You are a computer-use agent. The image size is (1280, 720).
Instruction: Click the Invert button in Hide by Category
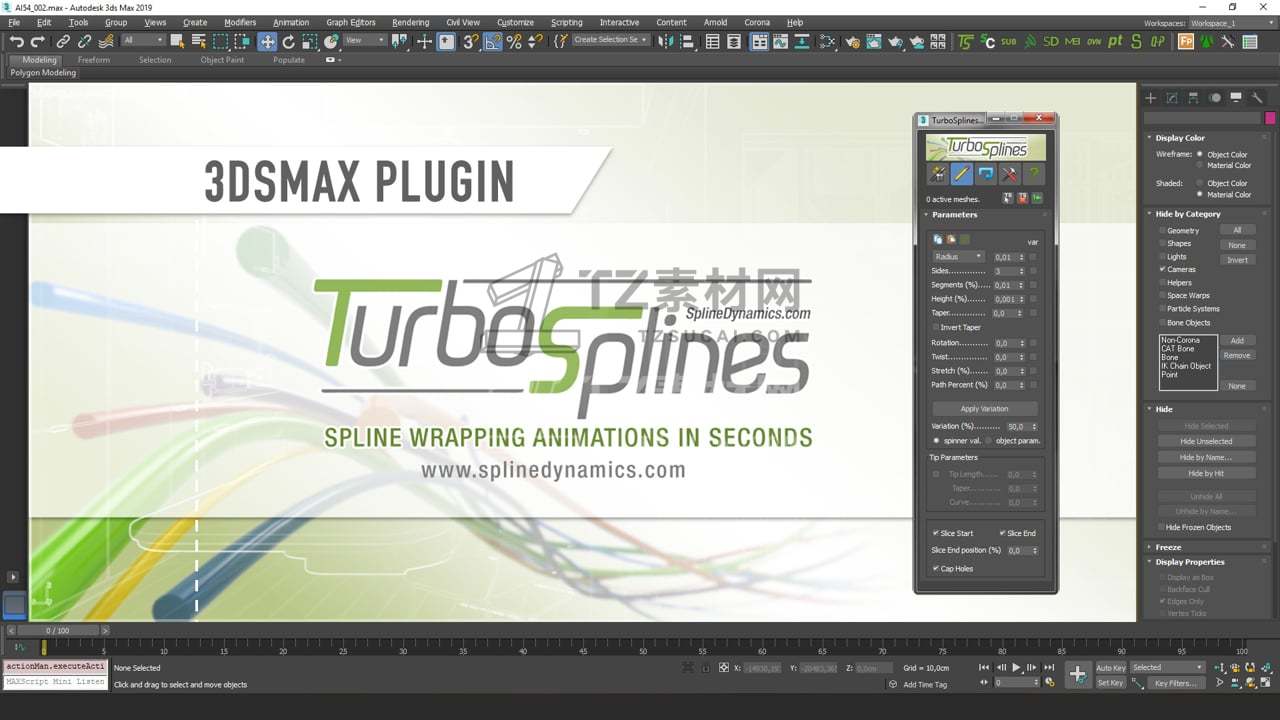click(1237, 260)
